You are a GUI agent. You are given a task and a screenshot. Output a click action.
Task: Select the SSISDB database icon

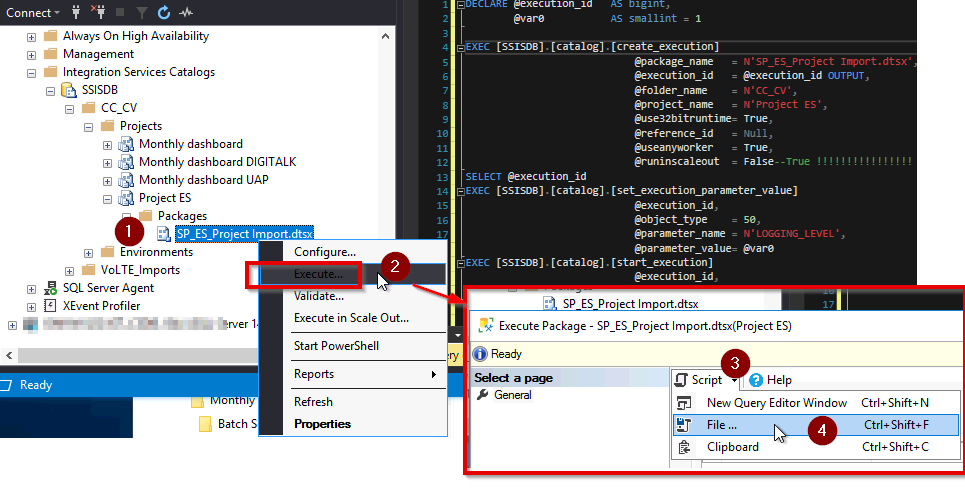point(69,90)
